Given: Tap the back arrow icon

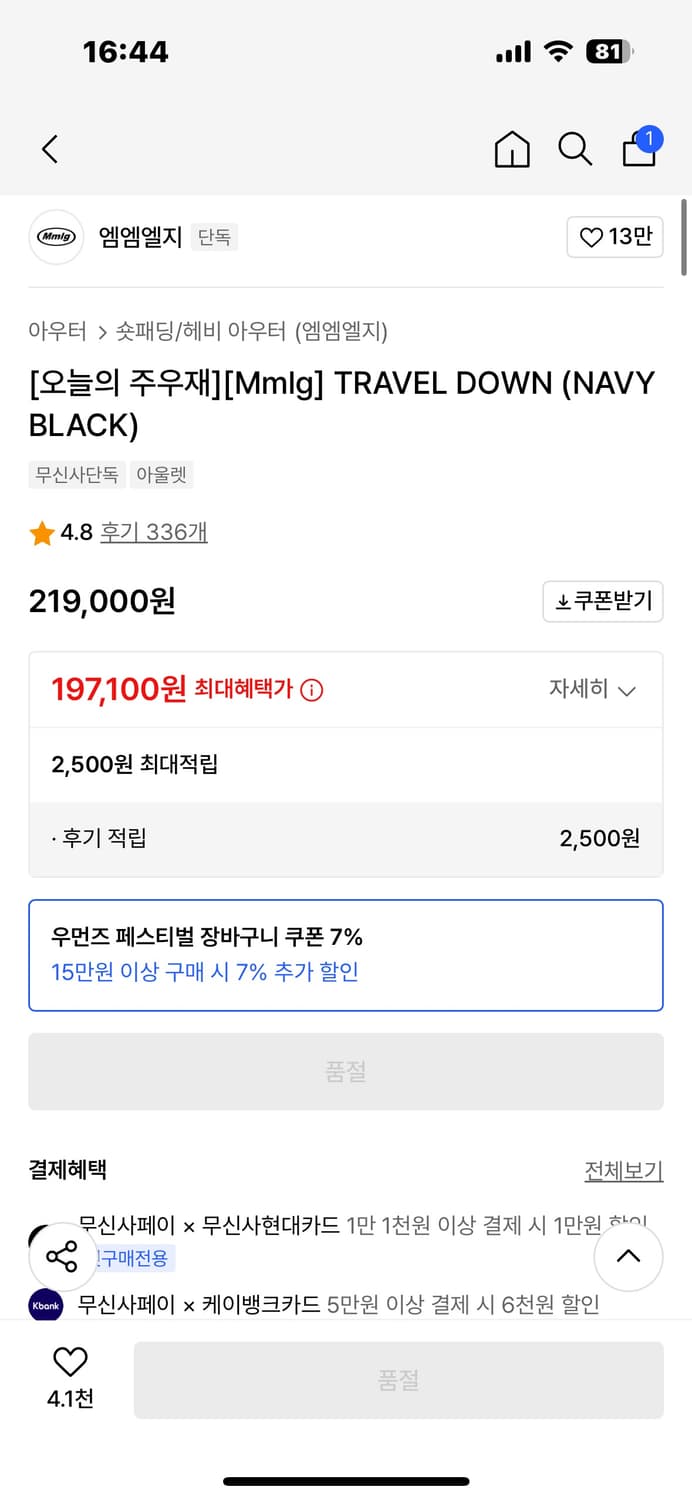Looking at the screenshot, I should pyautogui.click(x=50, y=149).
